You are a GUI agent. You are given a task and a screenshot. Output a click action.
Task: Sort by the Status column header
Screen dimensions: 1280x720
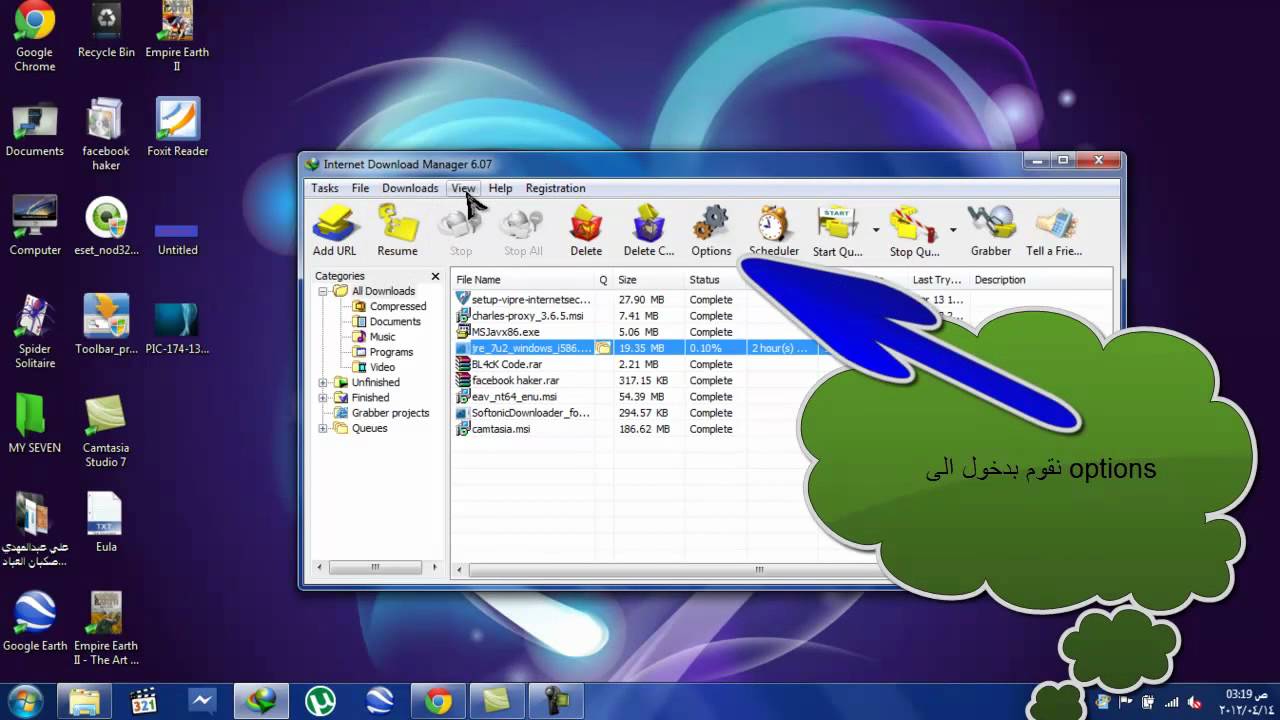coord(716,280)
